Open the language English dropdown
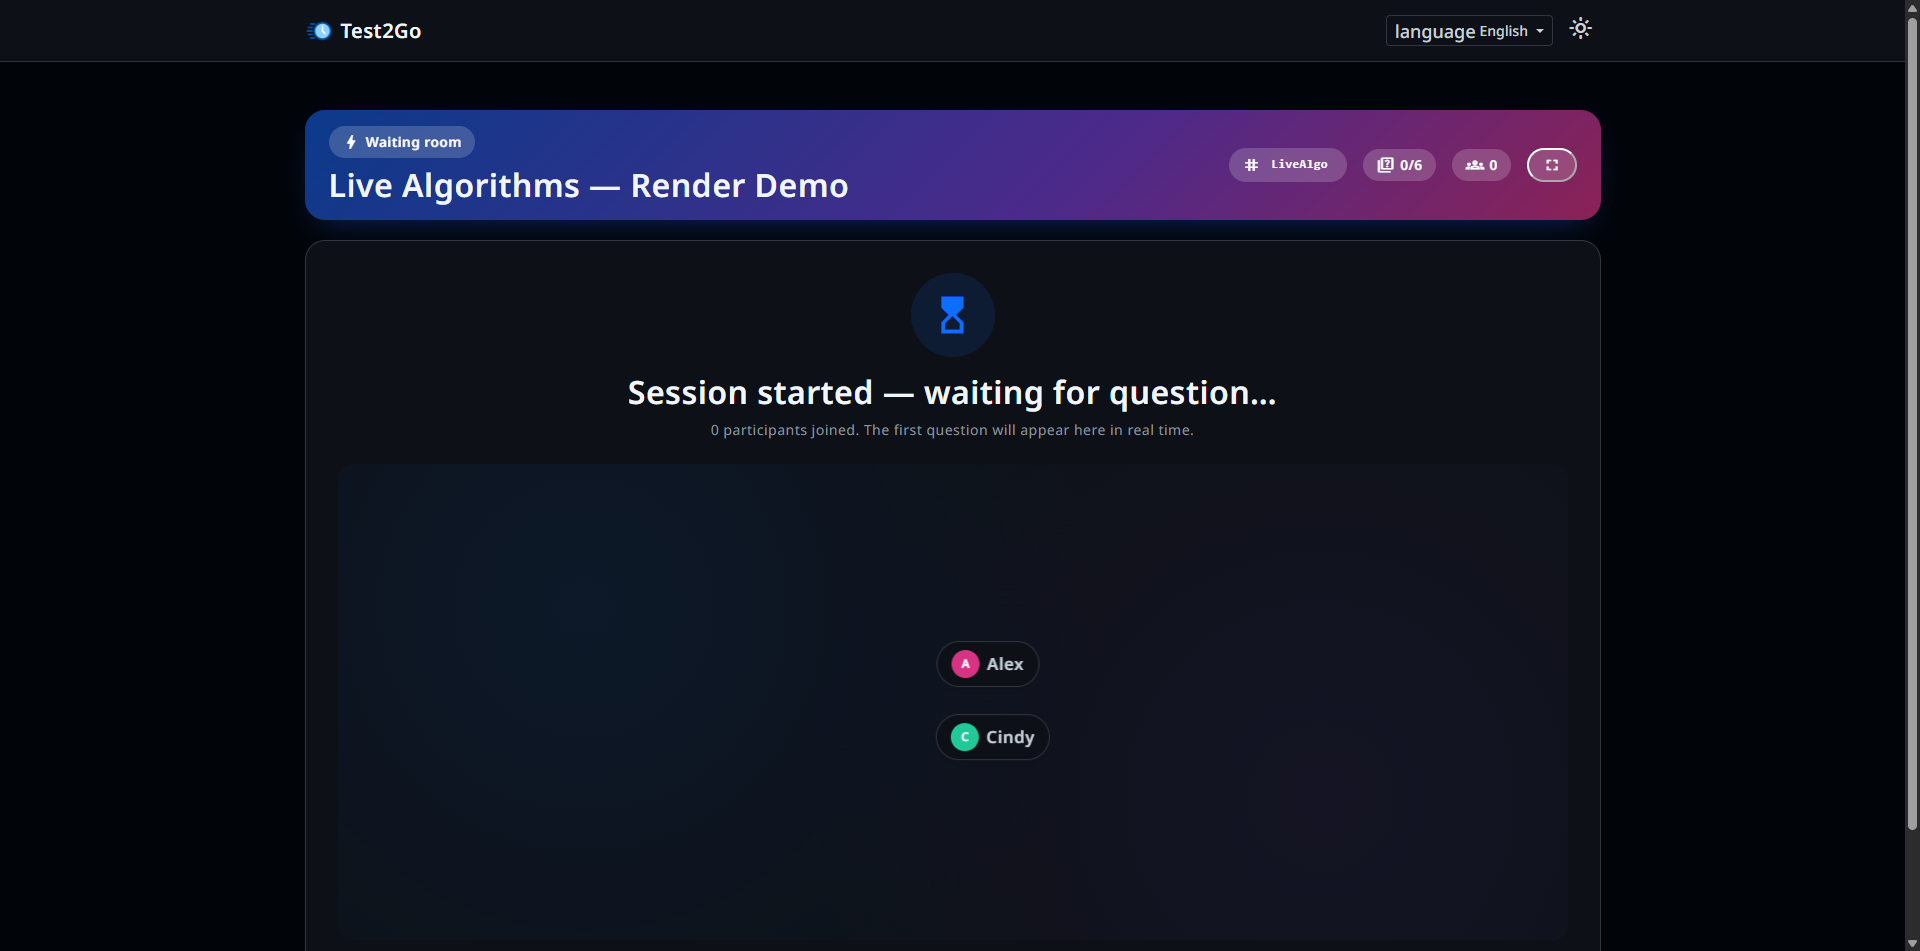Image resolution: width=1920 pixels, height=951 pixels. pyautogui.click(x=1469, y=31)
